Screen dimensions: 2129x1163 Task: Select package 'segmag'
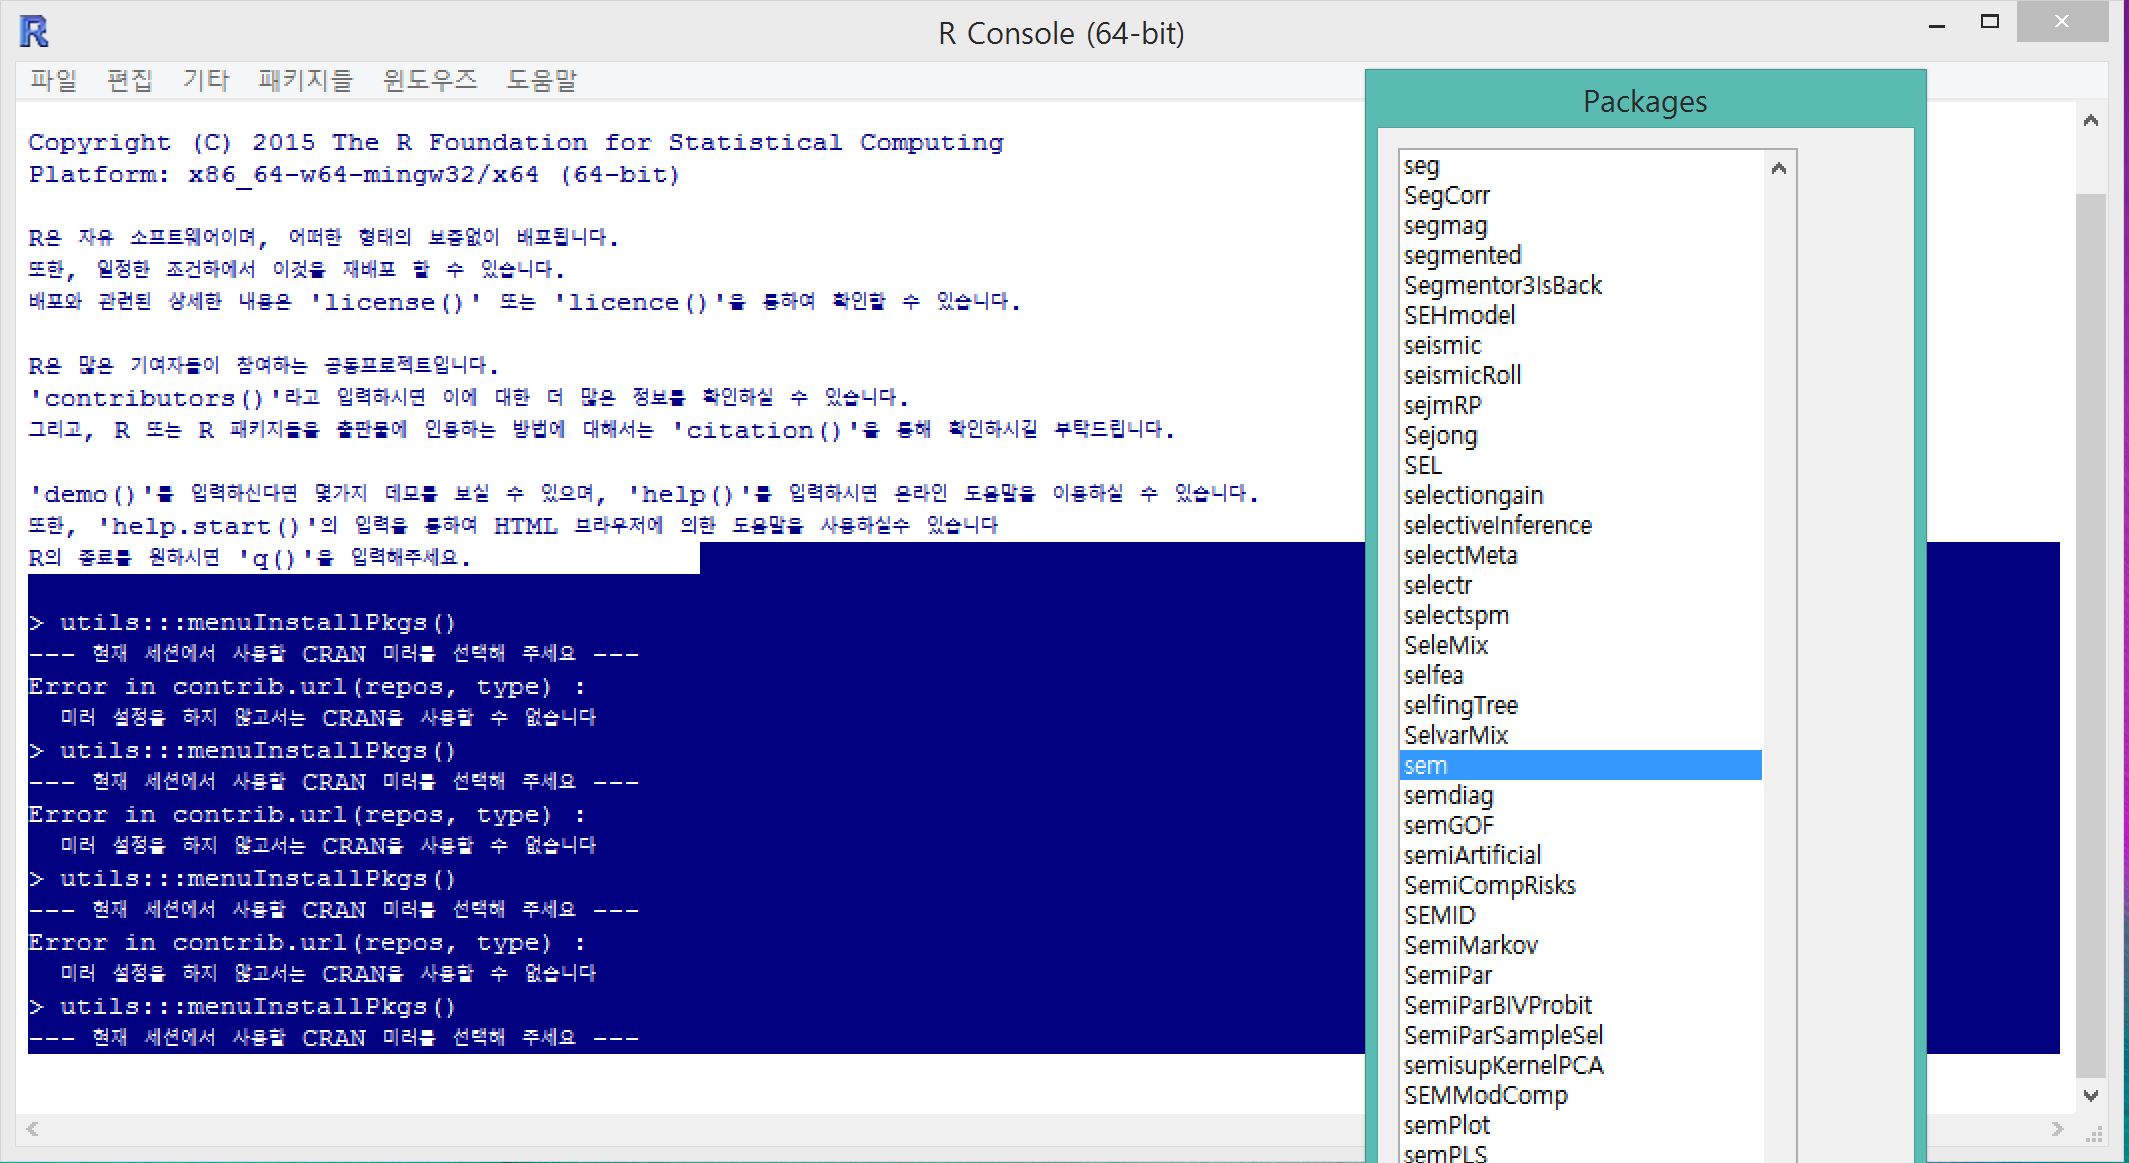(x=1580, y=226)
